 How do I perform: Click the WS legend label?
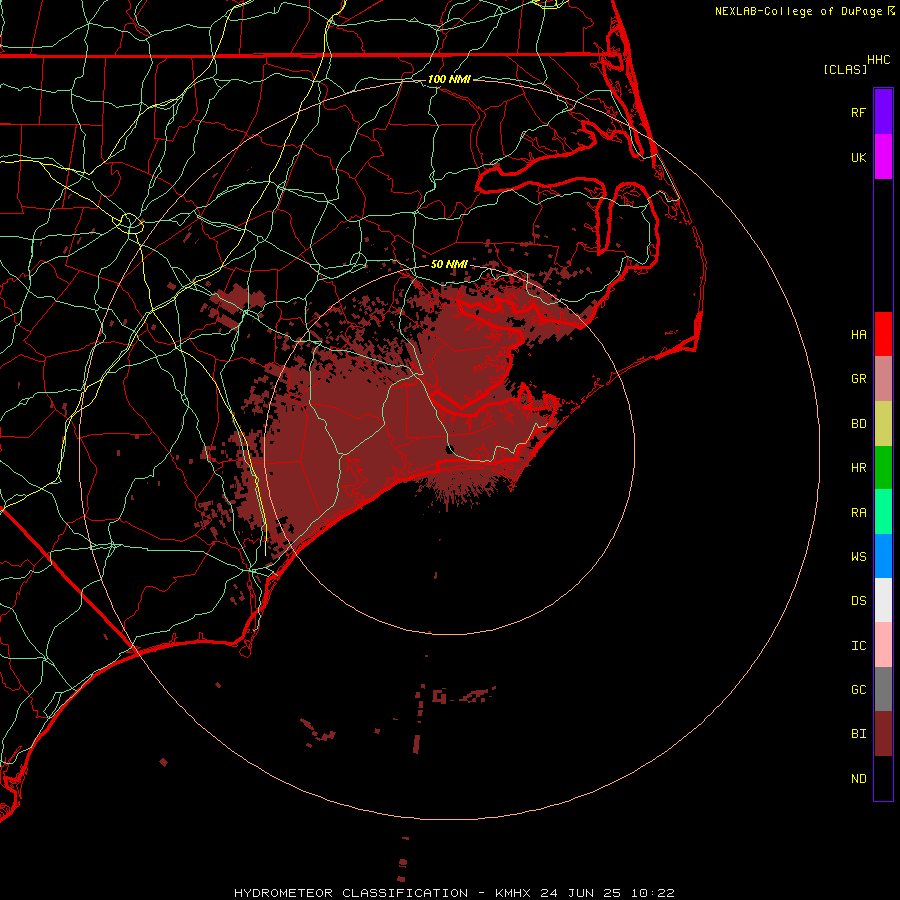tap(858, 557)
